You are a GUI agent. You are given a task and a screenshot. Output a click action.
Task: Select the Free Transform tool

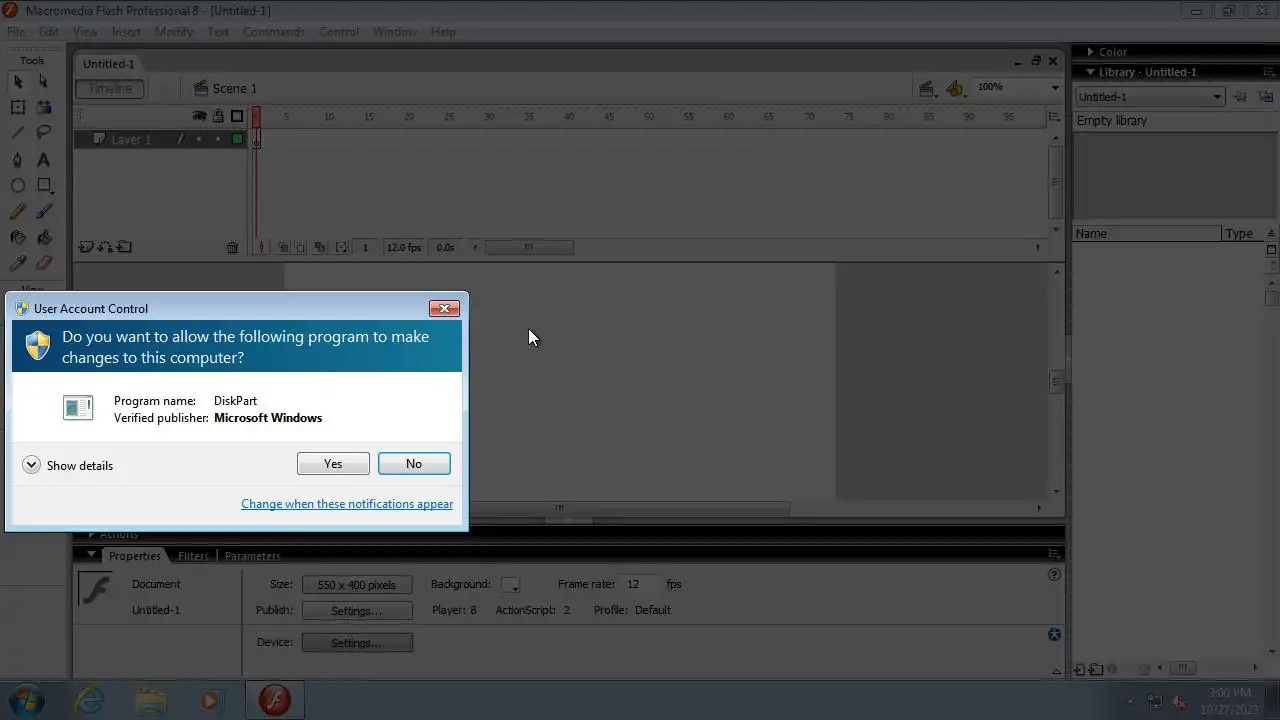click(x=18, y=107)
